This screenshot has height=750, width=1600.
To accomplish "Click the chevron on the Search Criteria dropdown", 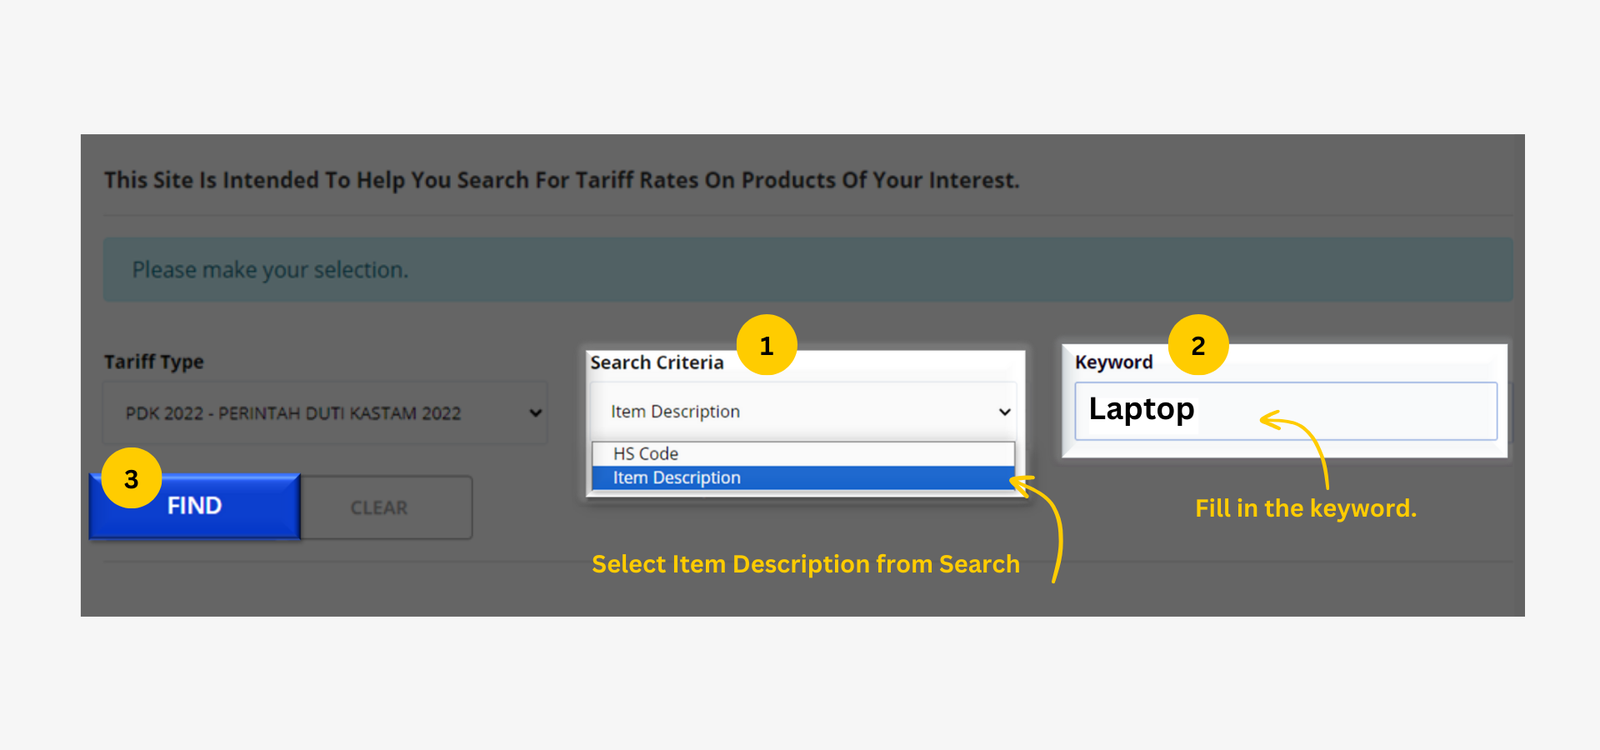I will [1003, 411].
